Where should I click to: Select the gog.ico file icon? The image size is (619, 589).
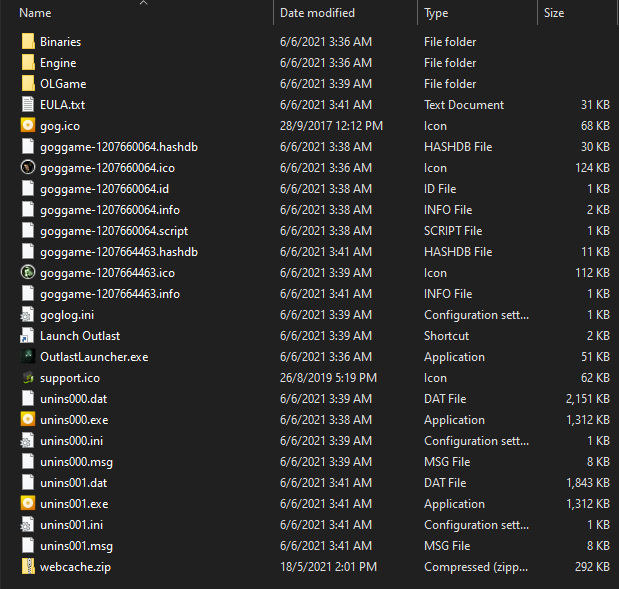coord(28,126)
